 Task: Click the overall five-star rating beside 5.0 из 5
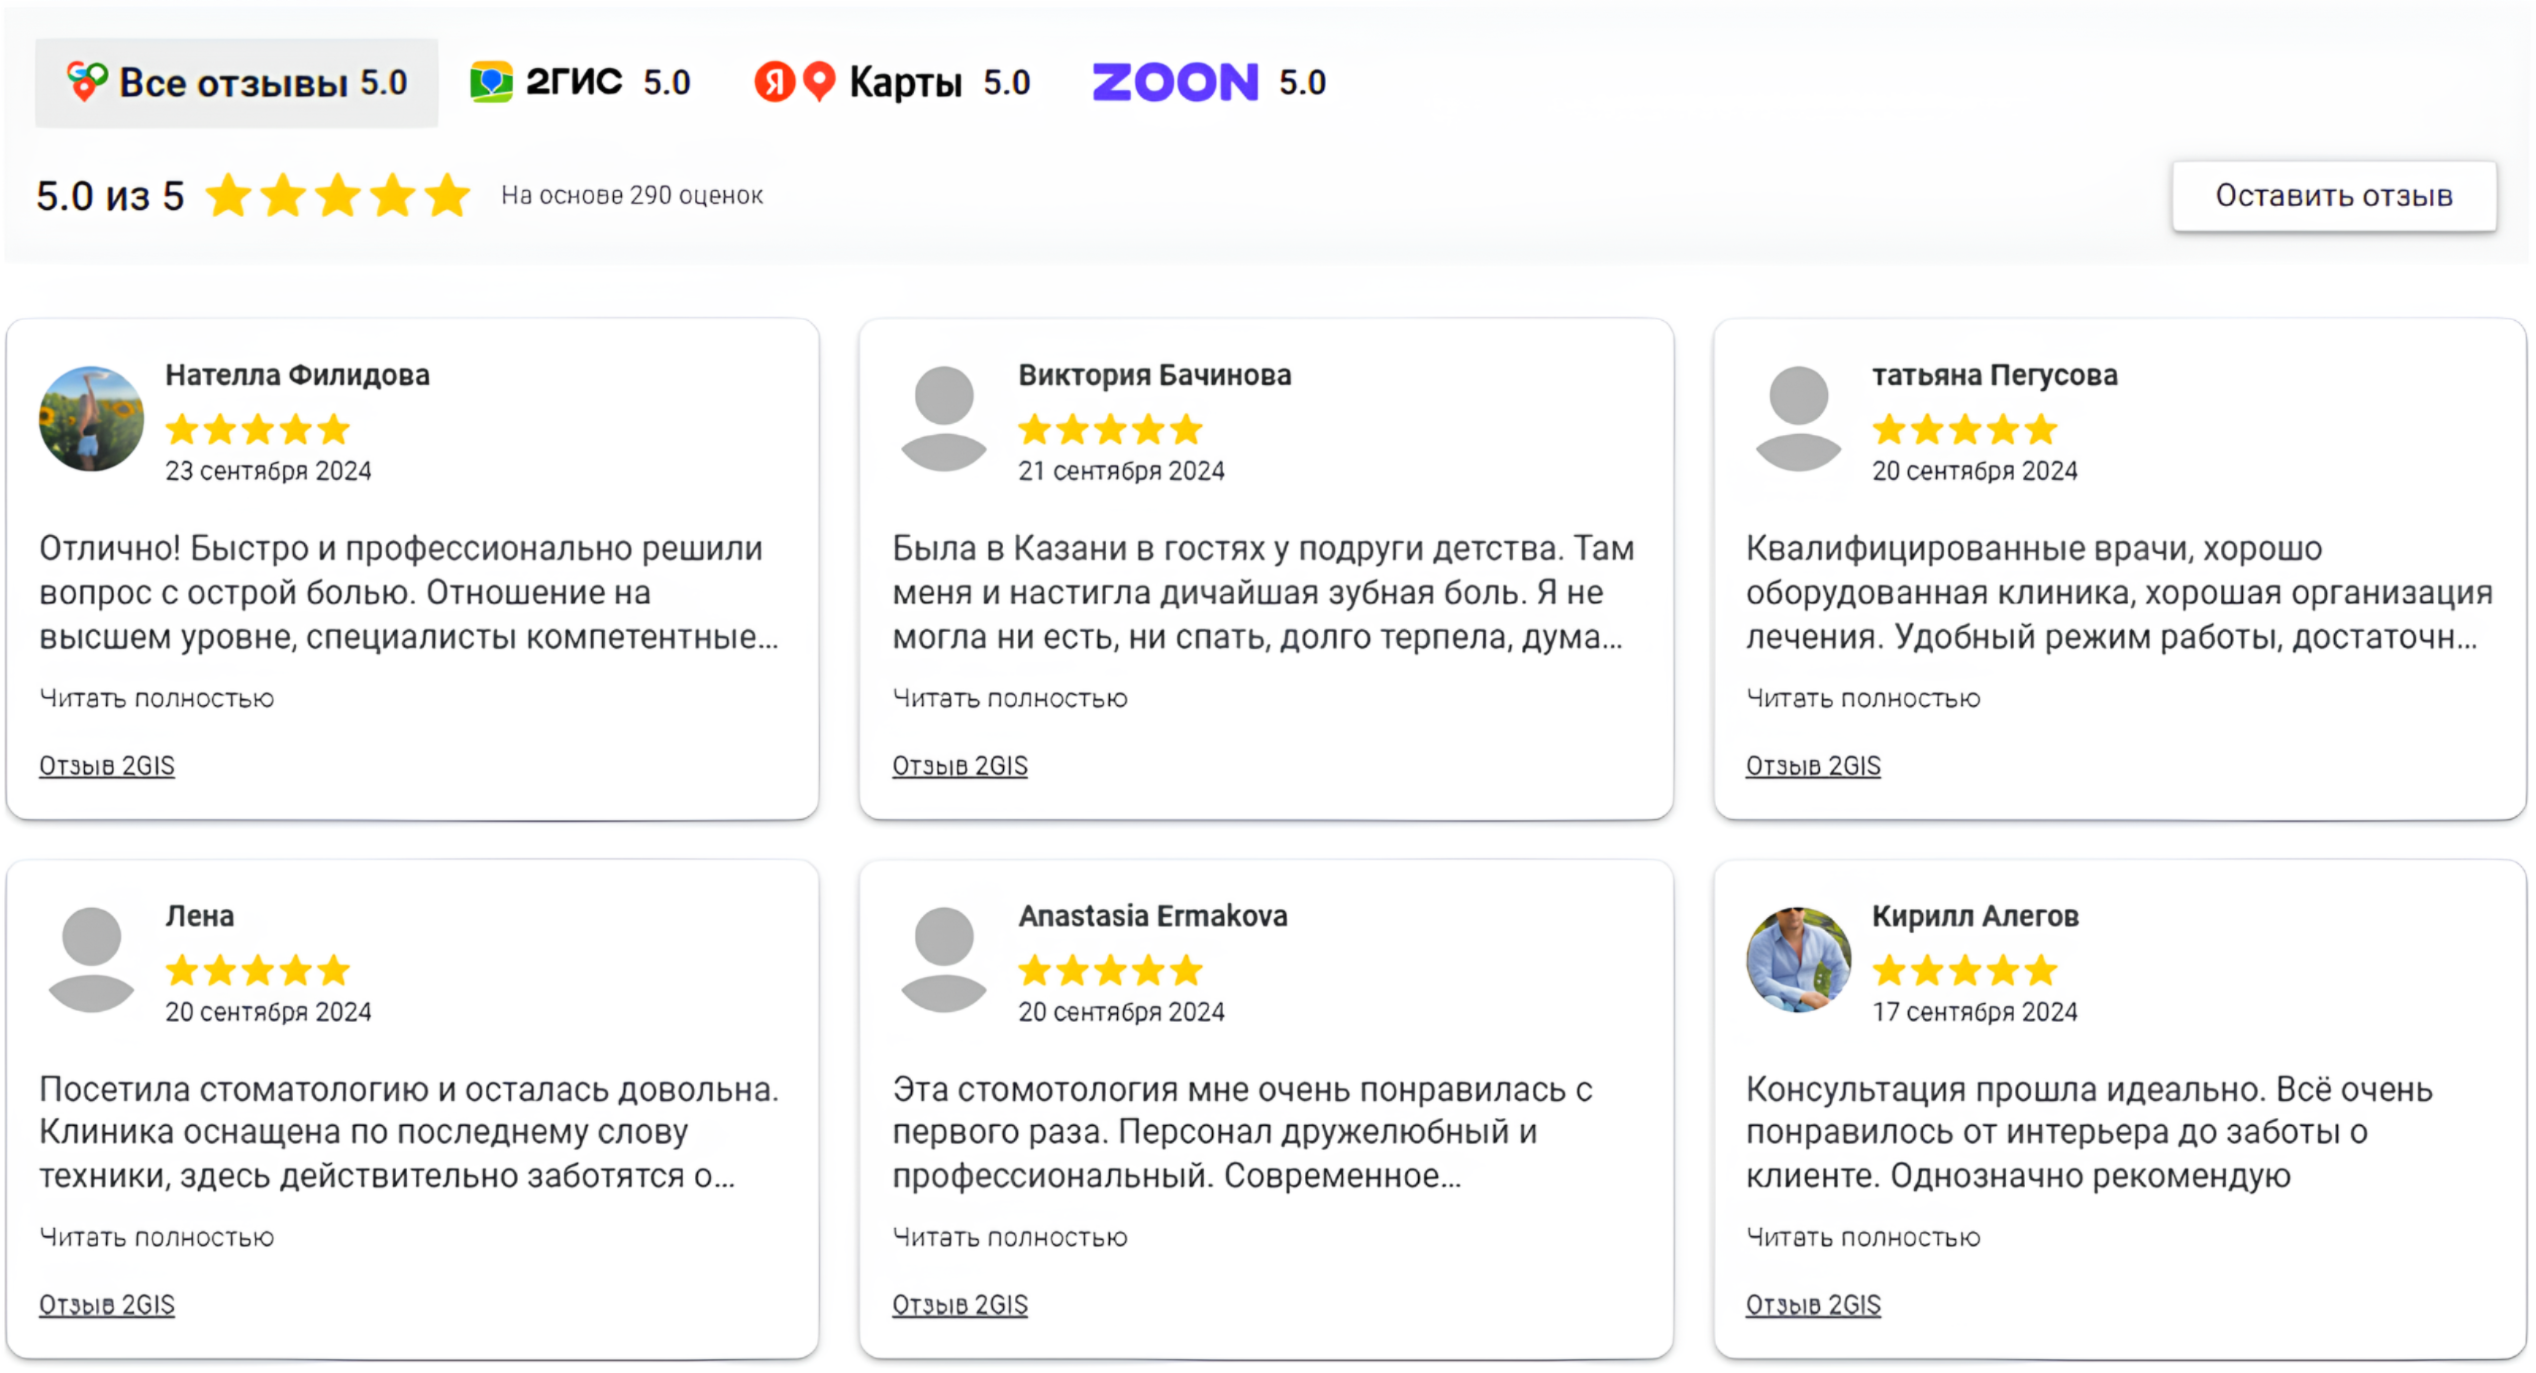338,196
